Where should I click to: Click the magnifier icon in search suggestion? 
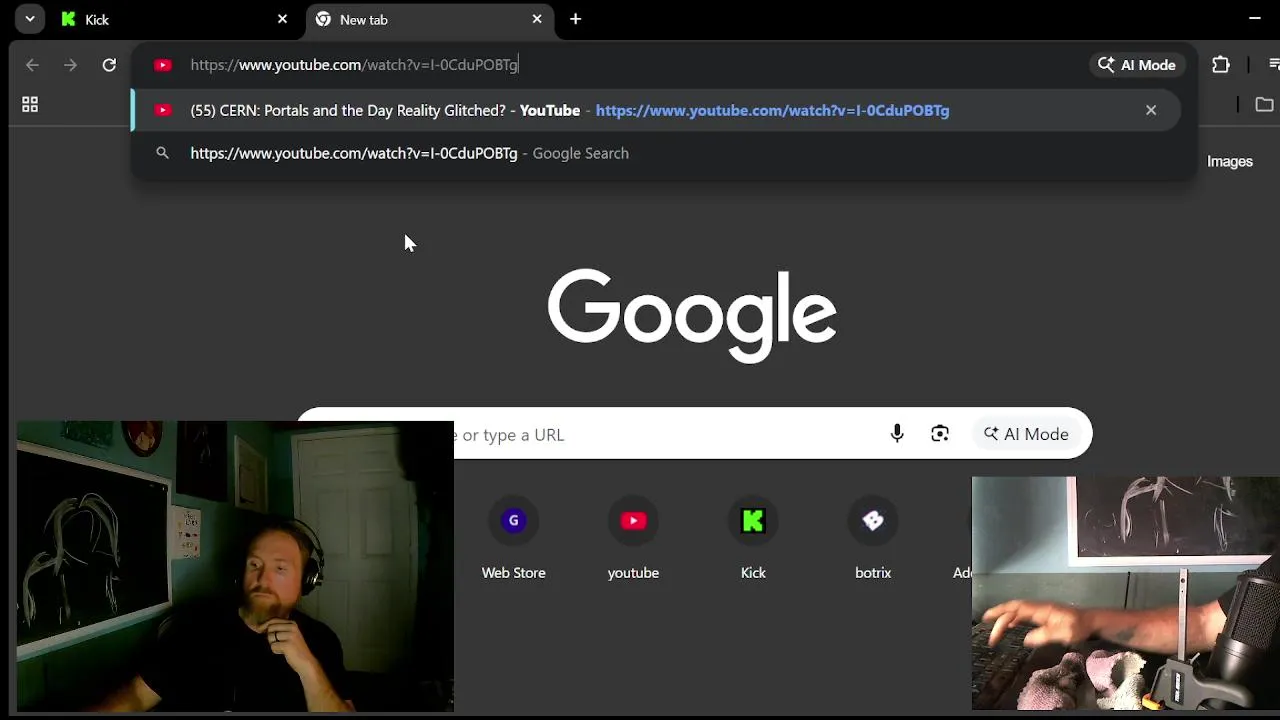(163, 153)
